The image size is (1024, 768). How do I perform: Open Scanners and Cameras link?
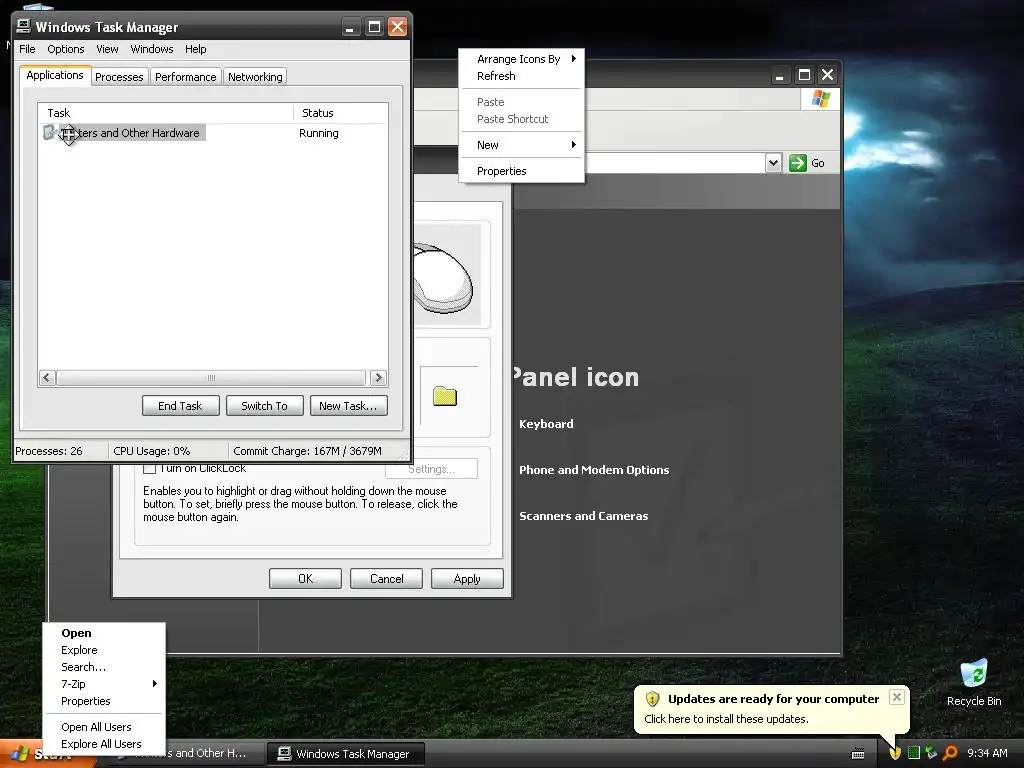[x=583, y=516]
